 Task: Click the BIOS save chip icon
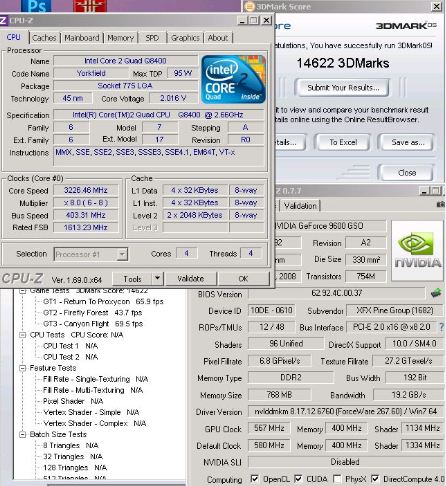click(x=436, y=293)
